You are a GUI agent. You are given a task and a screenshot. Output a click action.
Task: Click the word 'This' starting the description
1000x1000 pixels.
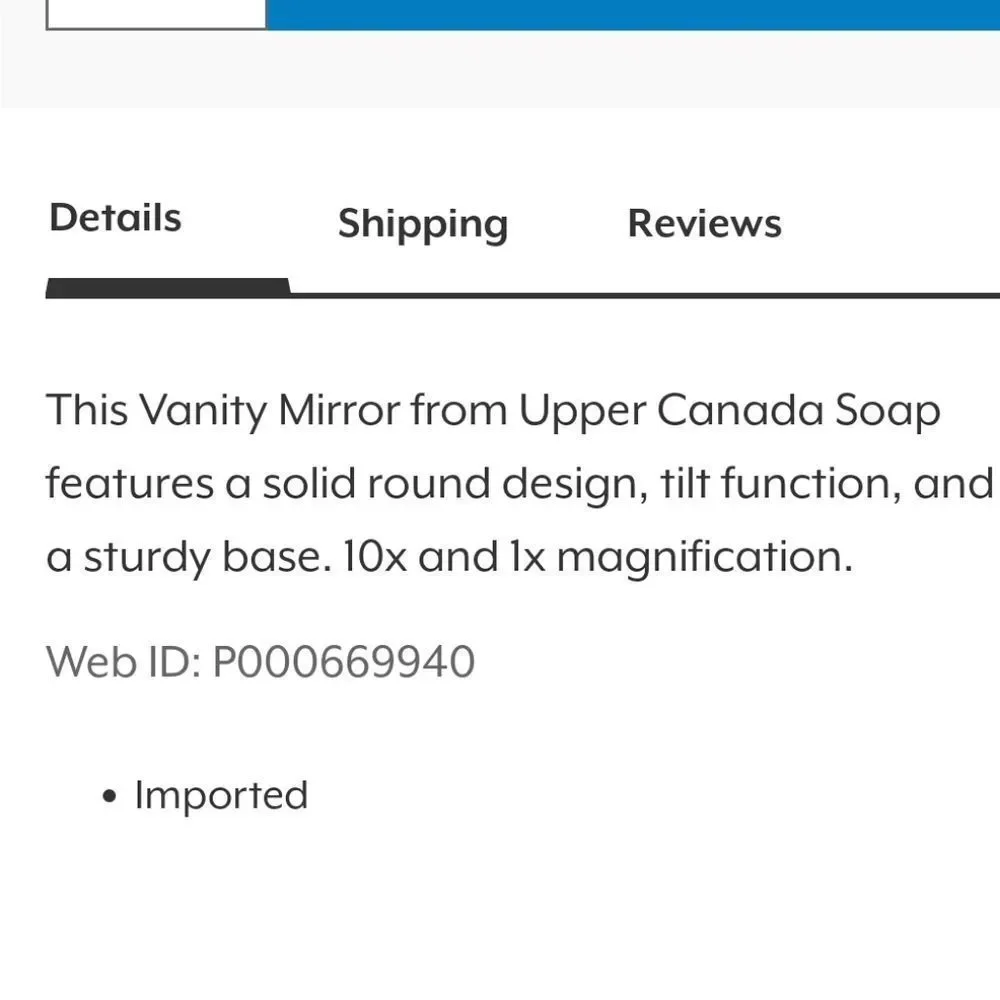pos(87,410)
